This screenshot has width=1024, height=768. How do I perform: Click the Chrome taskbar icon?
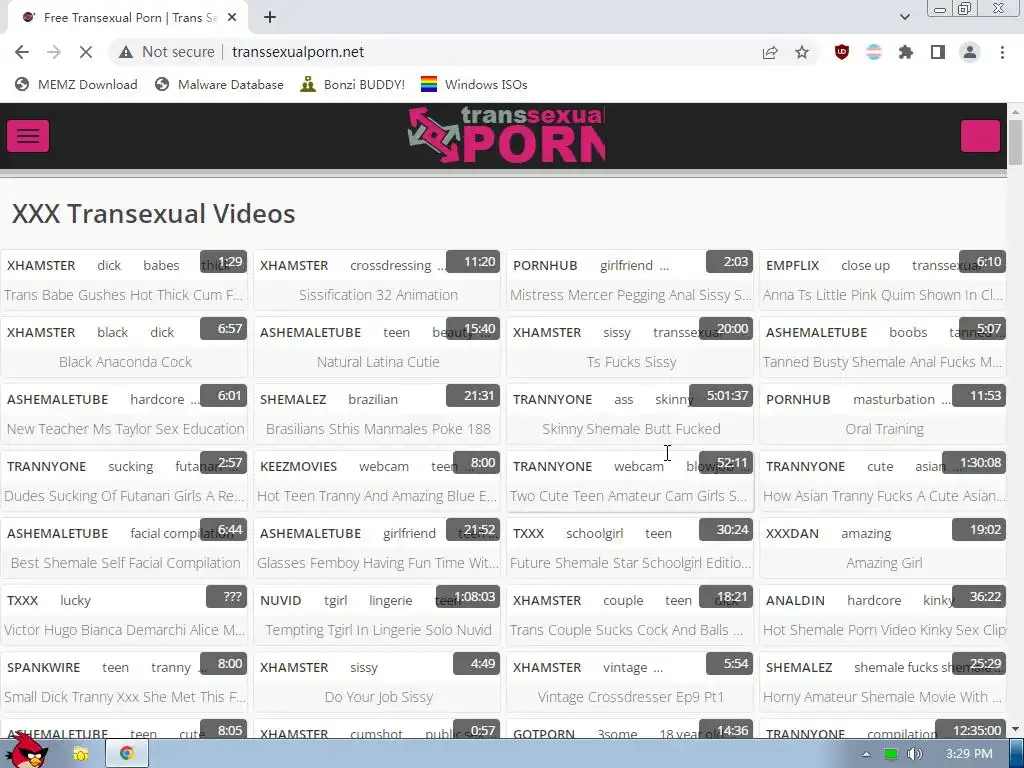pos(127,754)
